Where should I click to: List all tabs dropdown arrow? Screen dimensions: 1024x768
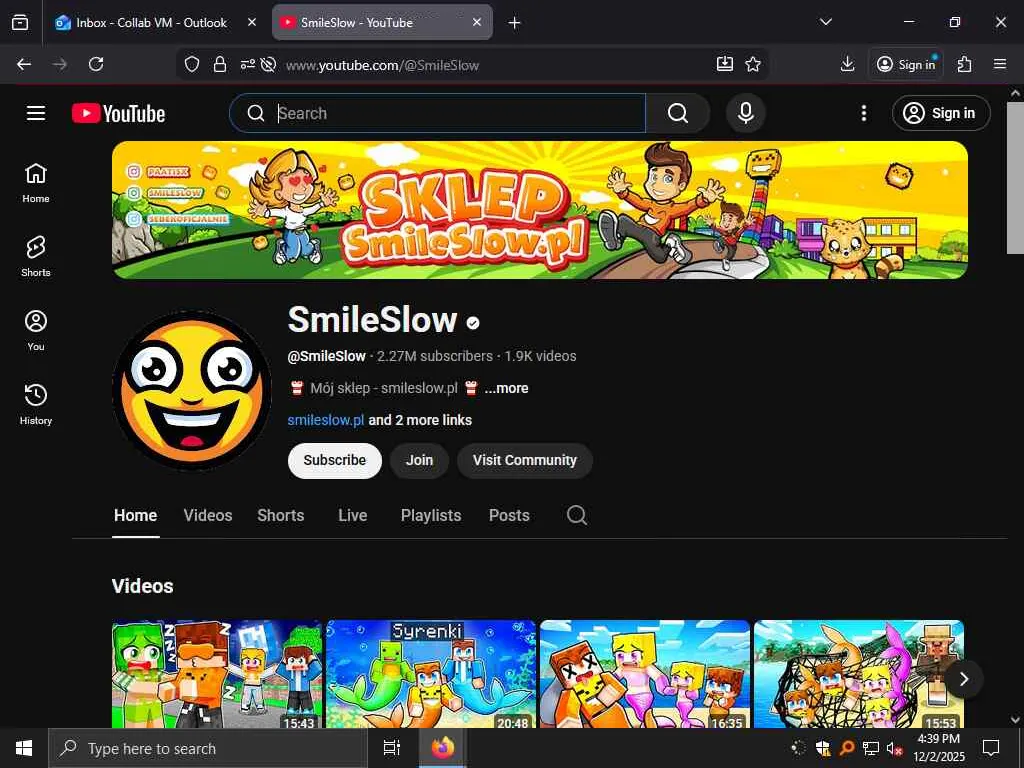[x=825, y=22]
